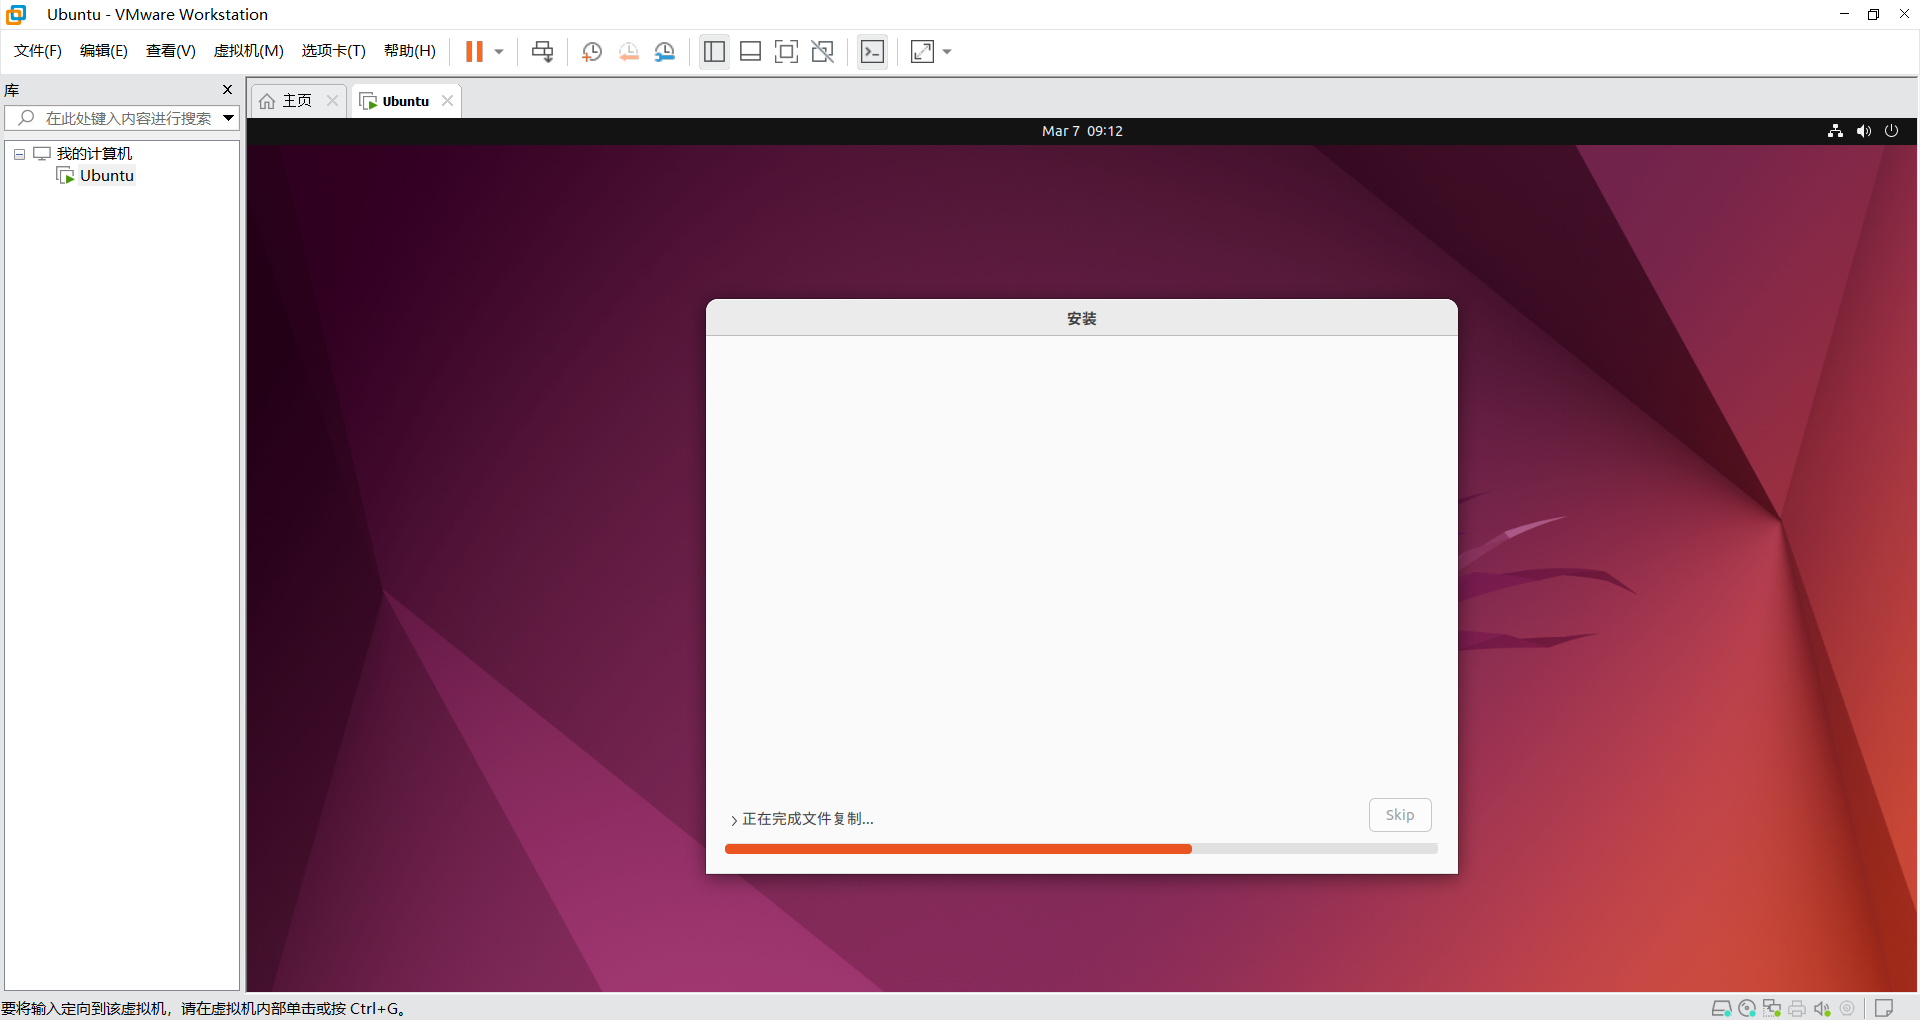Toggle the library sidebar view
The width and height of the screenshot is (1920, 1020).
tap(714, 52)
